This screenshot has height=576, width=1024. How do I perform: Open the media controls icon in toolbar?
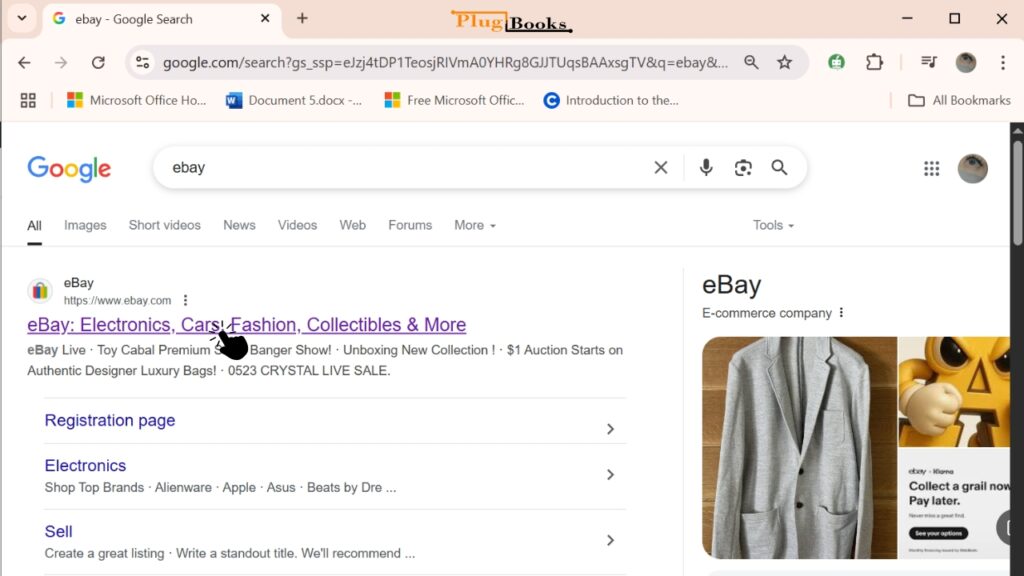928,62
